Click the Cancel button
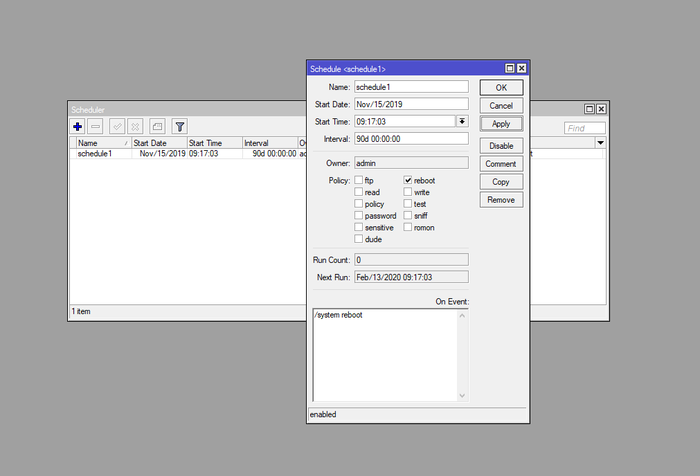 point(501,106)
